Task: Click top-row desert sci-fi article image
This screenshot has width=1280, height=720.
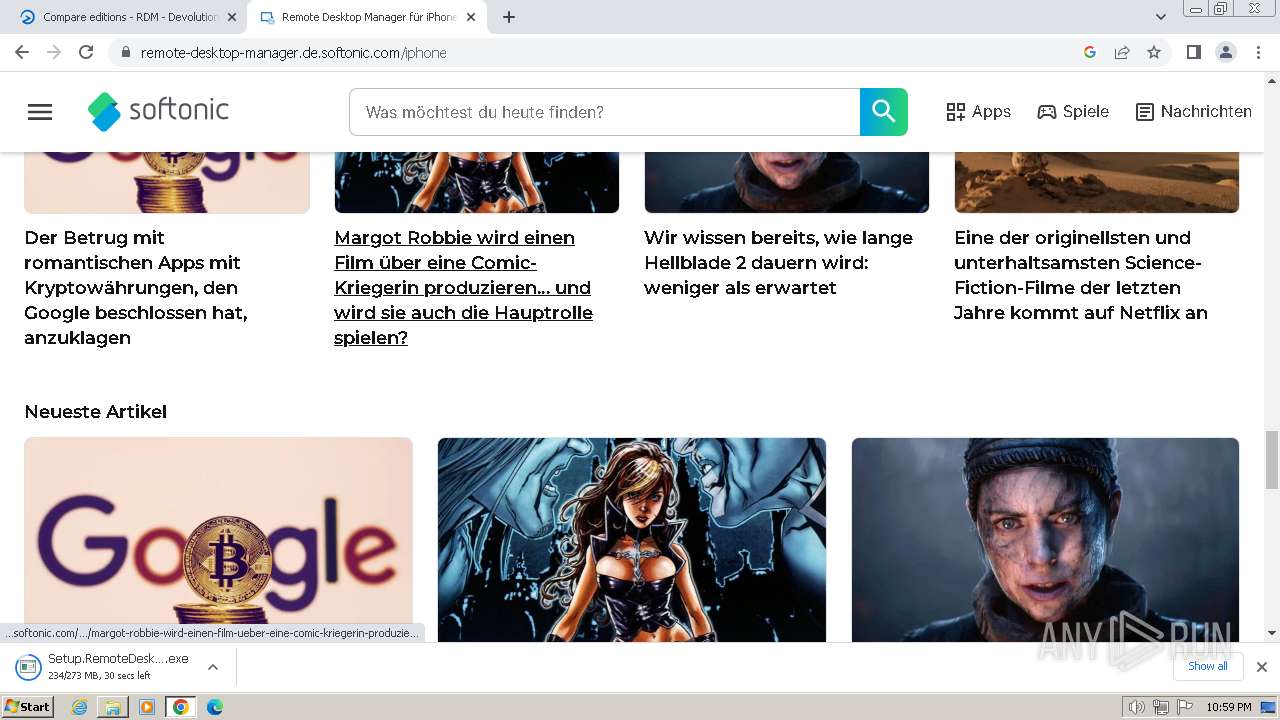Action: coord(1097,183)
